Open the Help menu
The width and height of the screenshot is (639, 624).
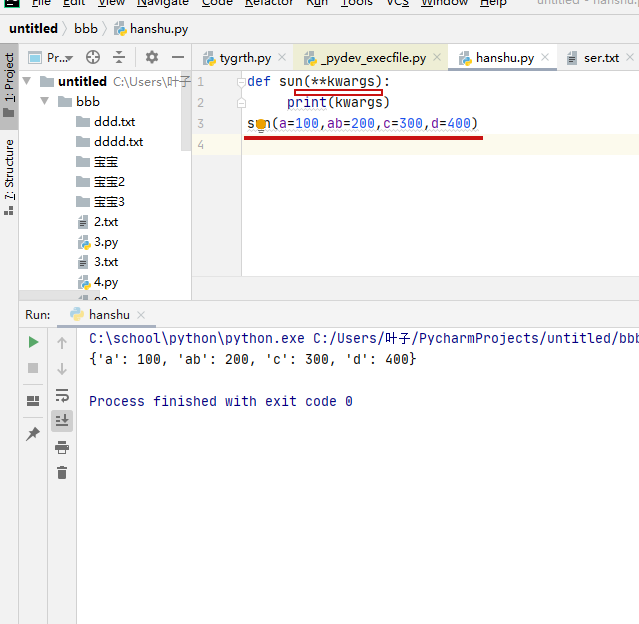pos(493,3)
